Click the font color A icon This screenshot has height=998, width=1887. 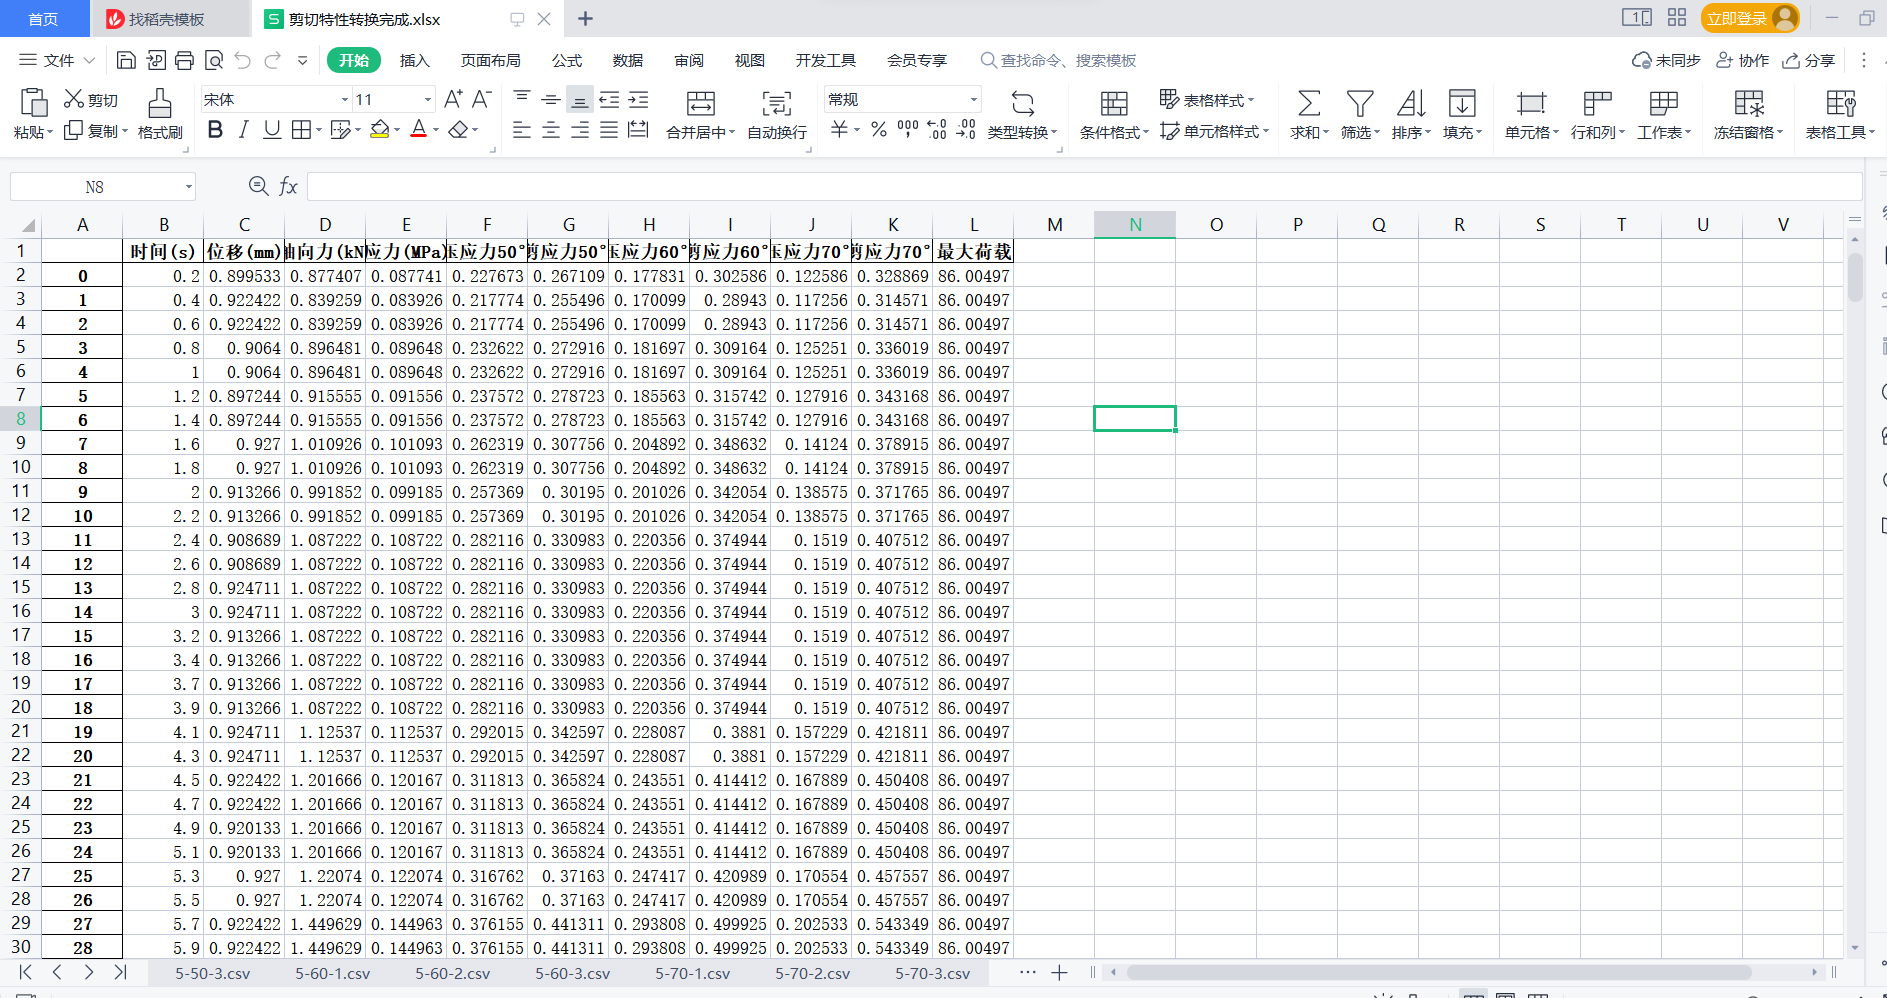418,130
